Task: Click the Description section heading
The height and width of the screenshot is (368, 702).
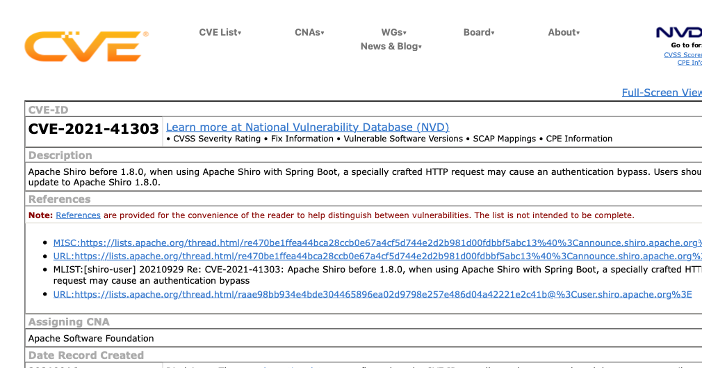Action: pyautogui.click(x=60, y=155)
